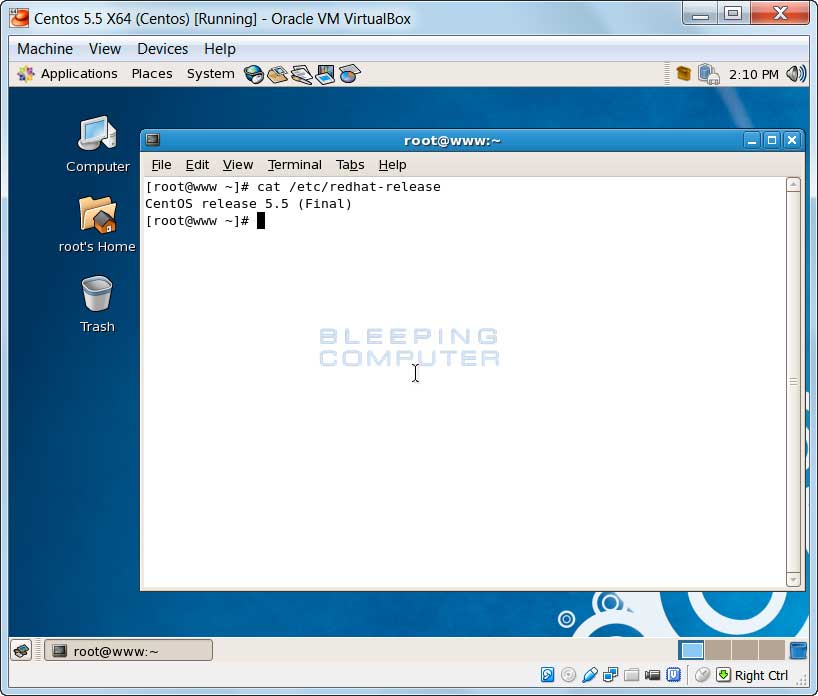Minimize the root@www:~ terminal window
818x696 pixels.
(x=752, y=140)
